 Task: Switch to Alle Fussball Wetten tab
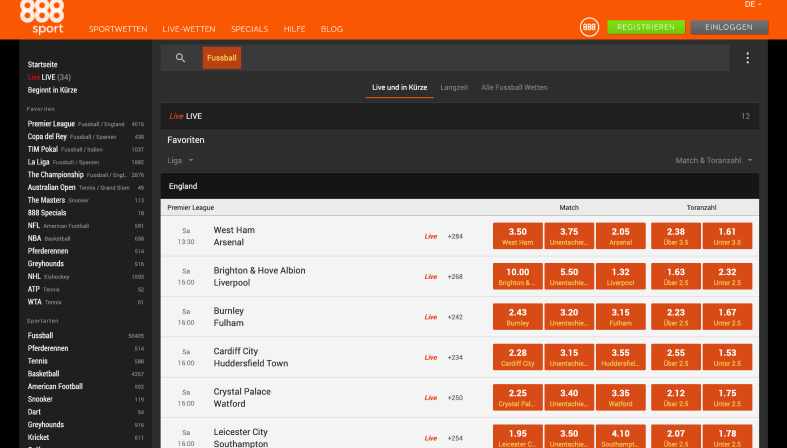click(x=514, y=87)
